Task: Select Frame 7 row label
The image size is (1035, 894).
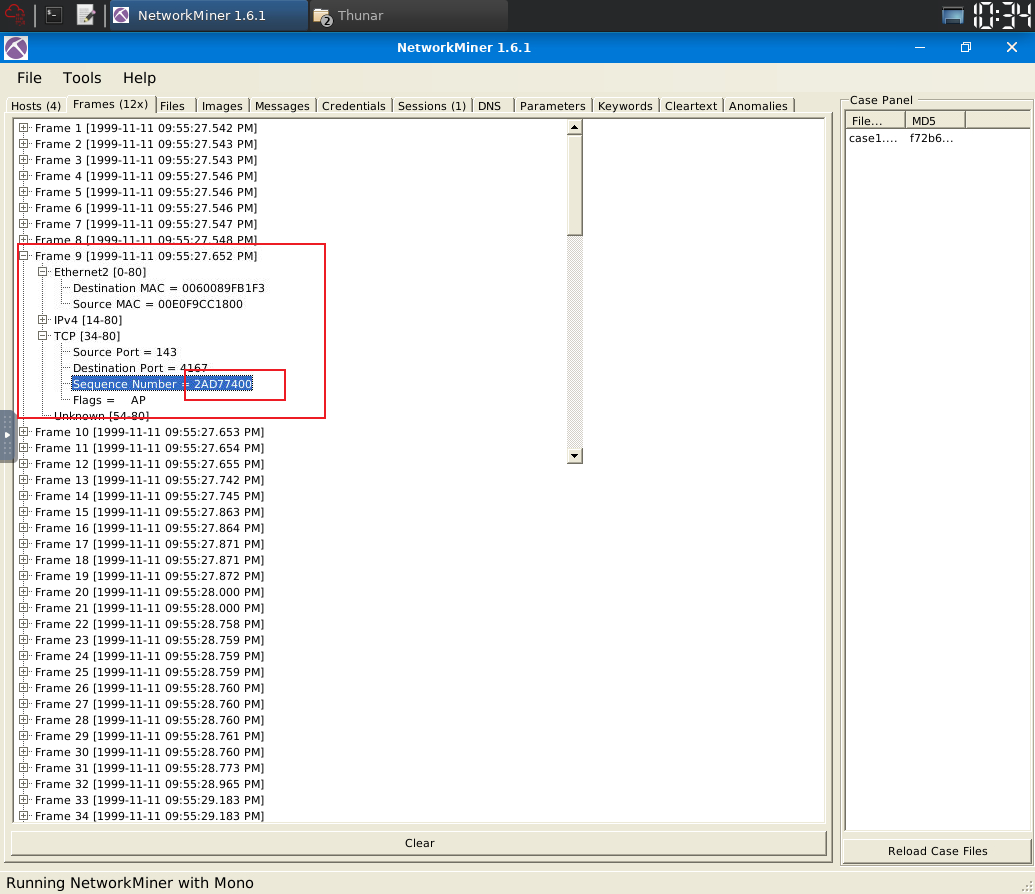Action: [x=146, y=224]
